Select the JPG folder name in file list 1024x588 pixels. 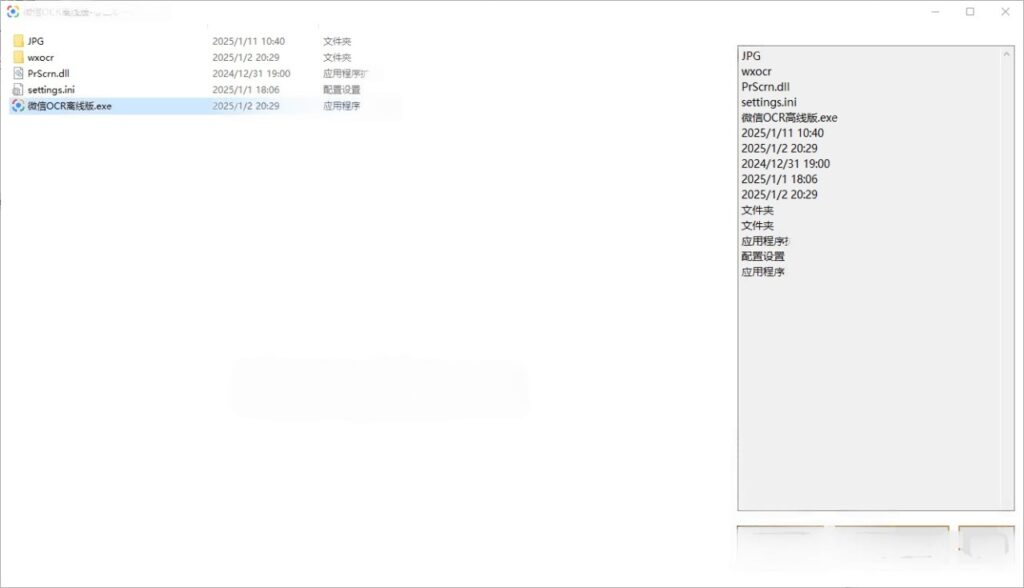pyautogui.click(x=36, y=41)
